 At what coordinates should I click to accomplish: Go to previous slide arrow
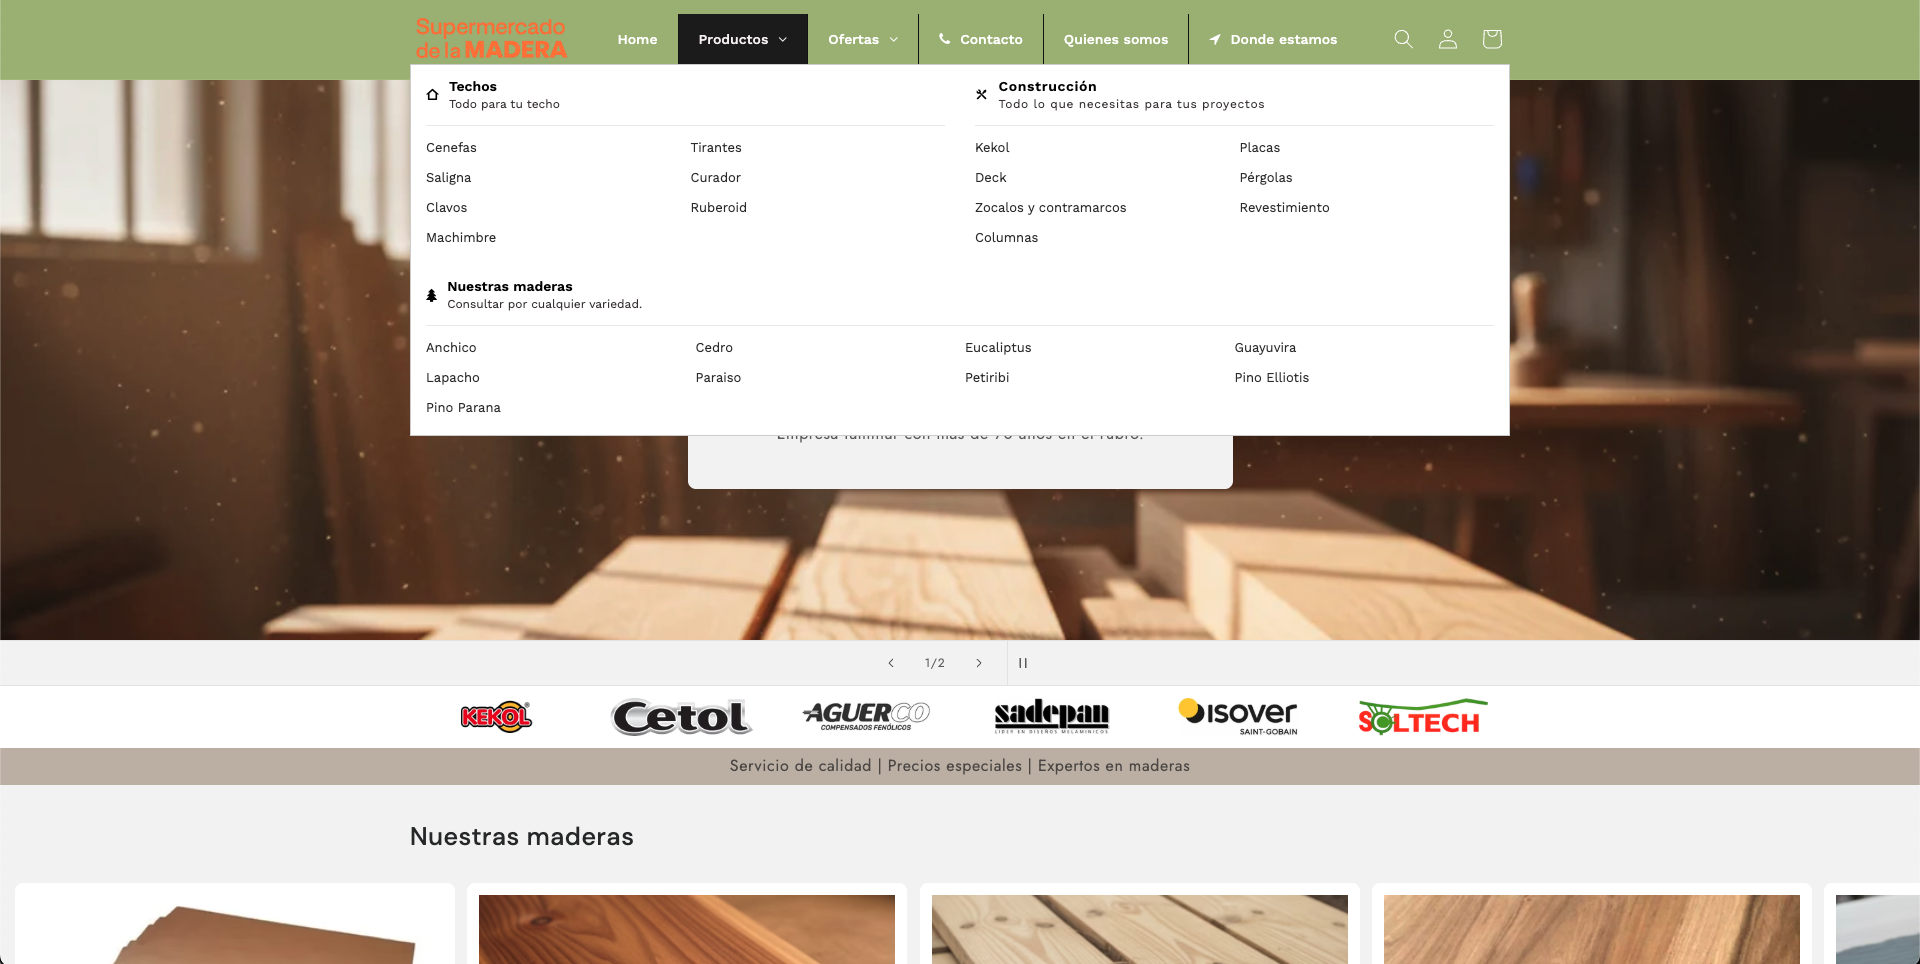891,662
